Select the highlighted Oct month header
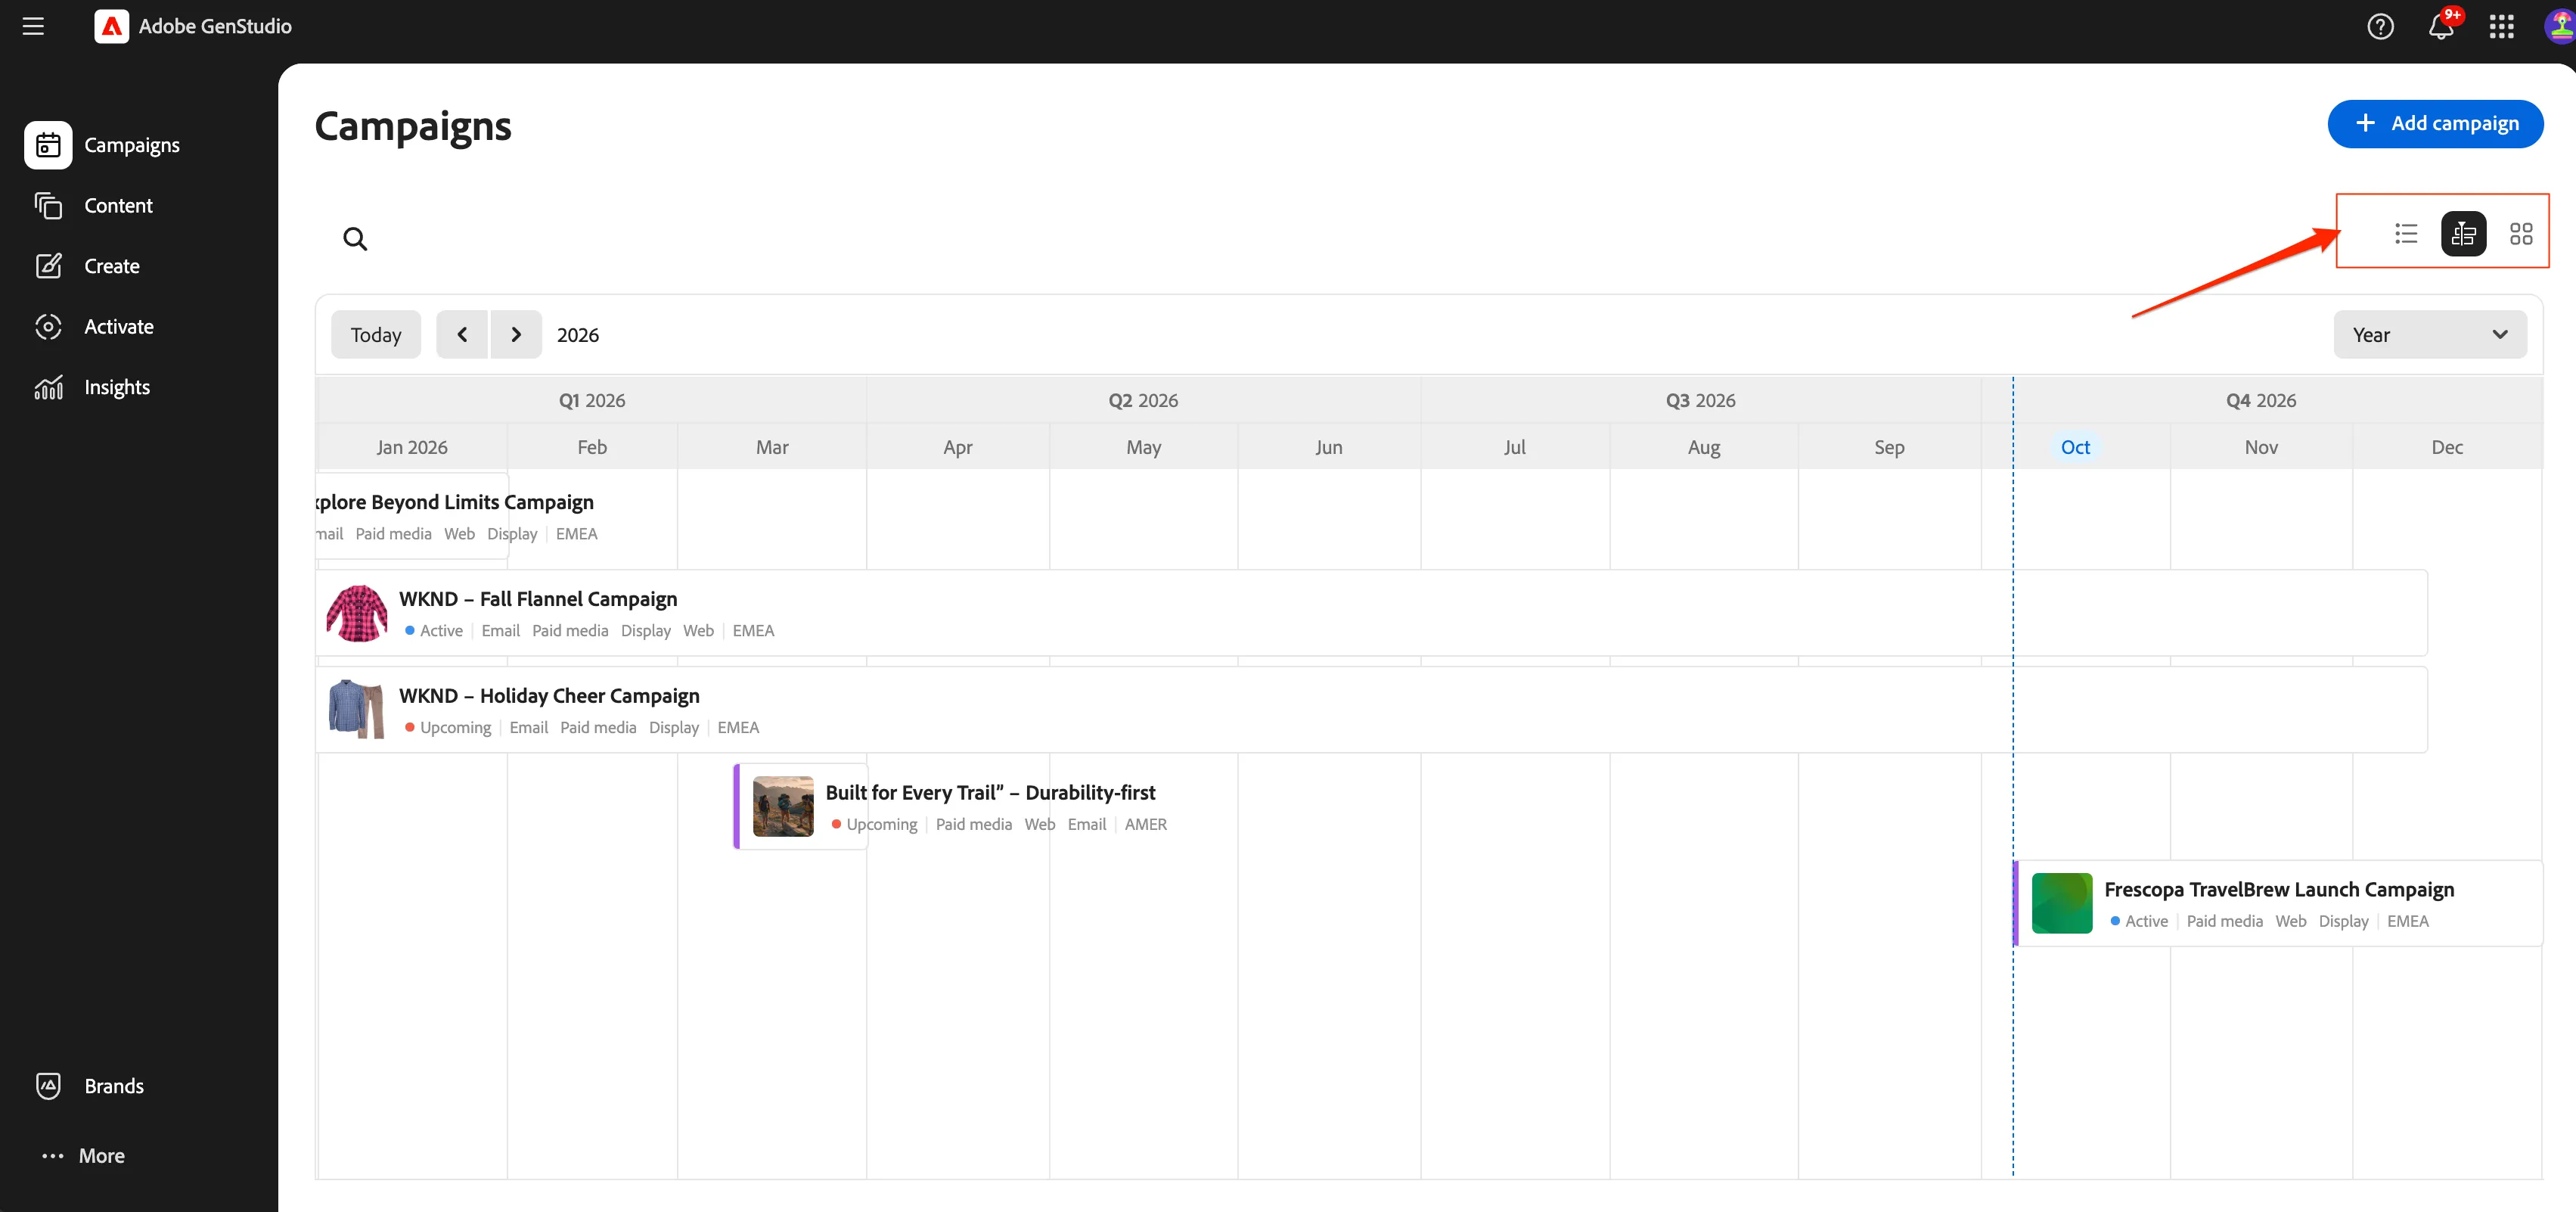 [x=2075, y=447]
